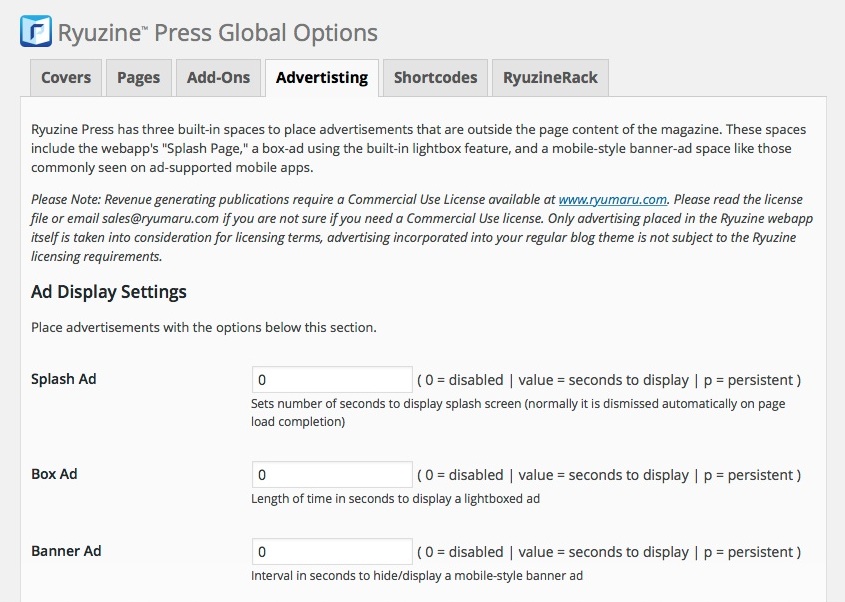Viewport: 845px width, 602px height.
Task: Click the Ad Display Settings heading
Action: (109, 293)
